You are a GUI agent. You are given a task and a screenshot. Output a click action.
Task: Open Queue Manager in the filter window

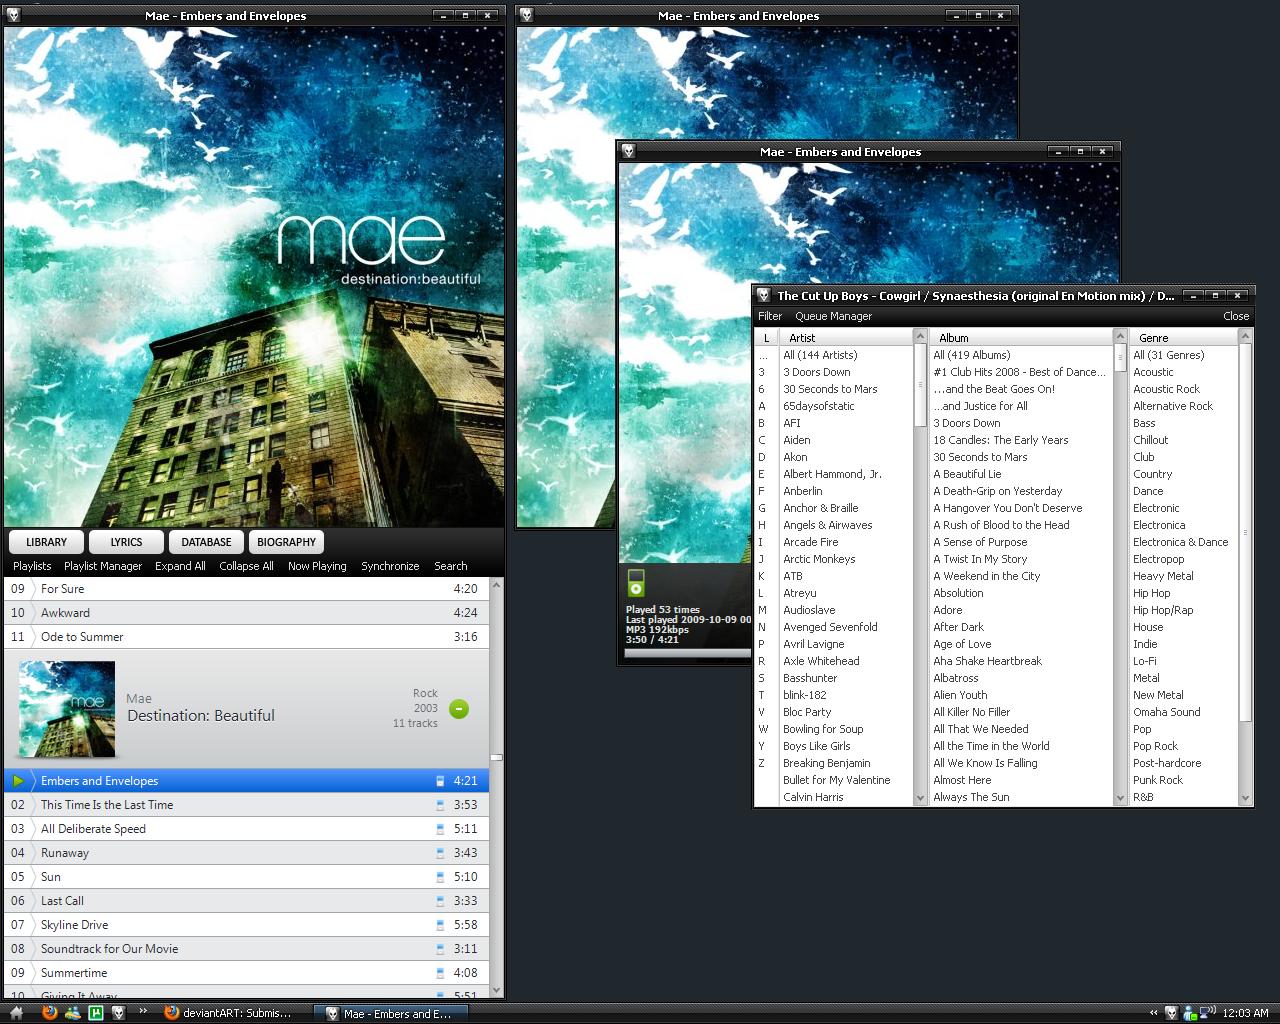tap(833, 316)
